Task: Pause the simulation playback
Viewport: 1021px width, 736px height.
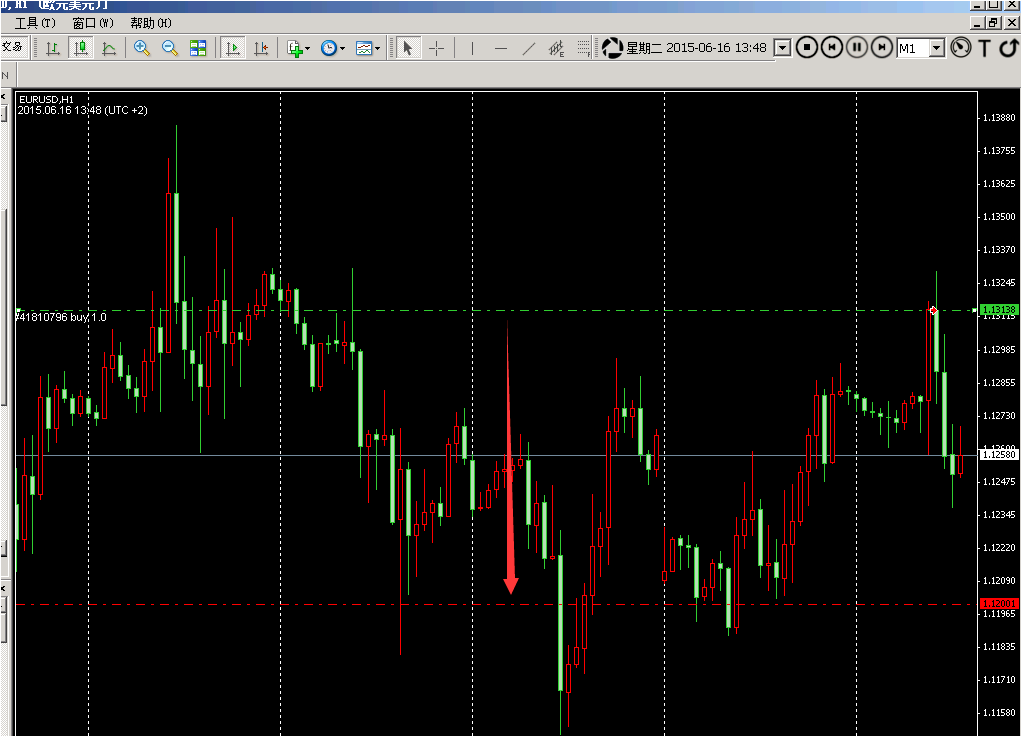Action: (x=857, y=47)
